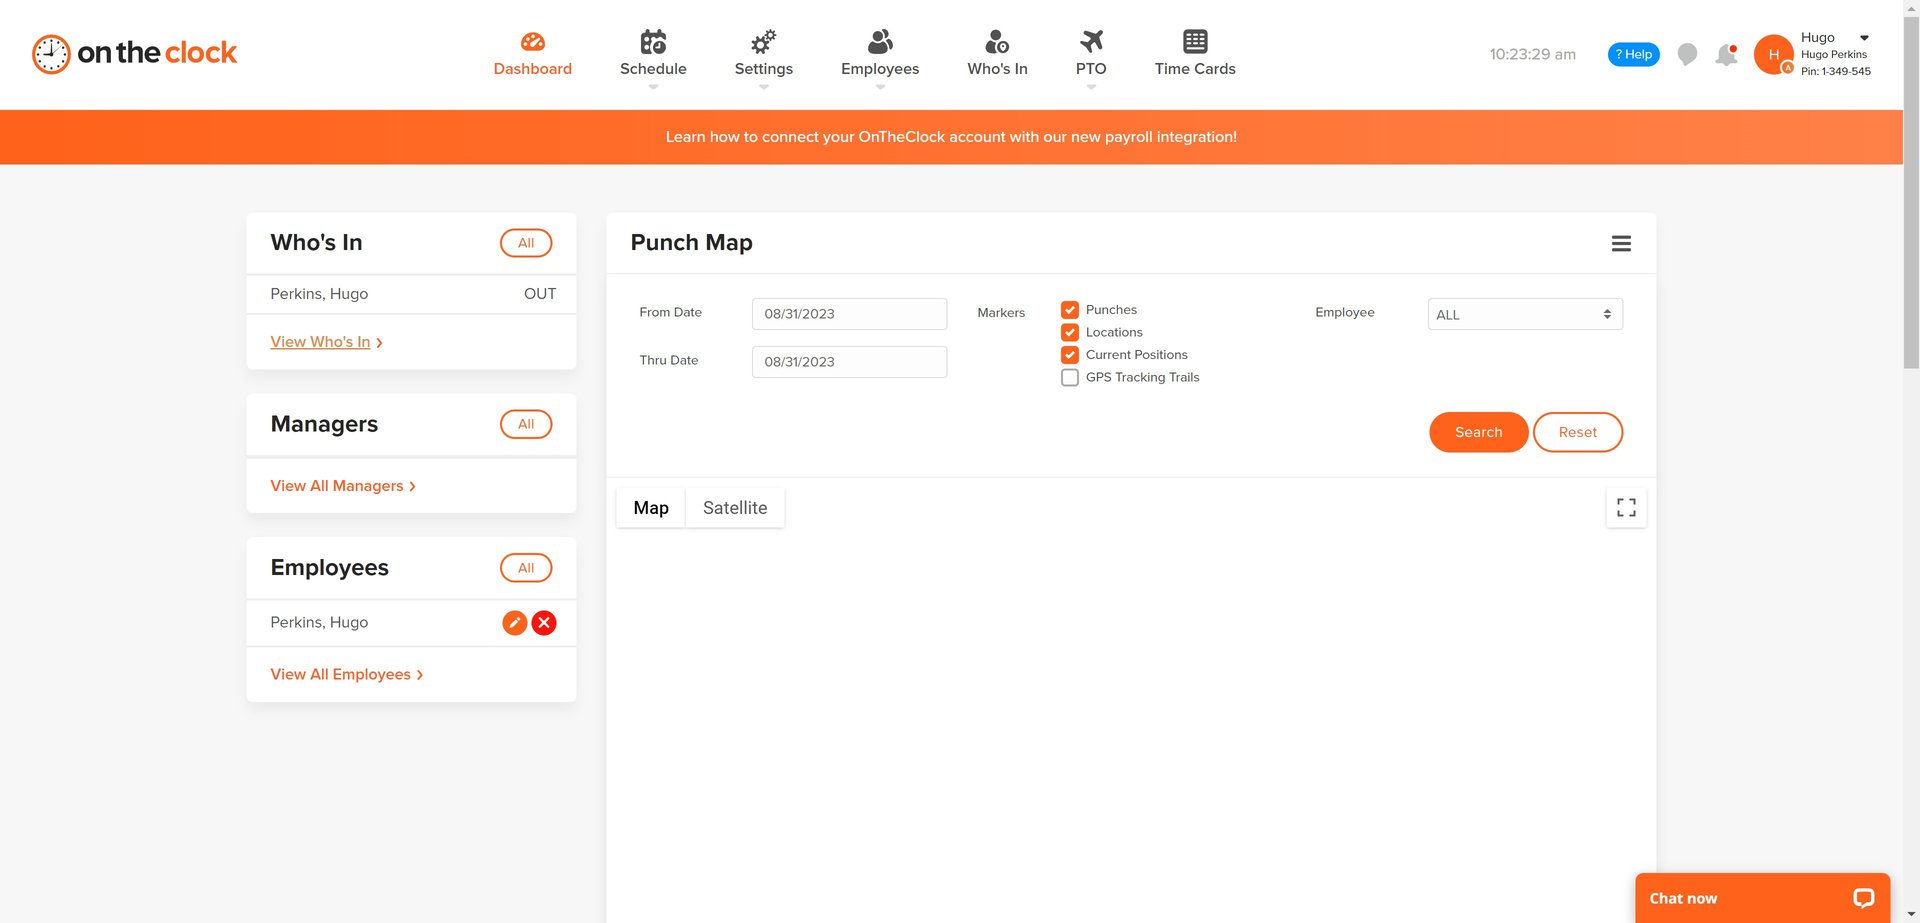Viewport: 1920px width, 923px height.
Task: Open the Who's In menu item
Action: (x=997, y=69)
